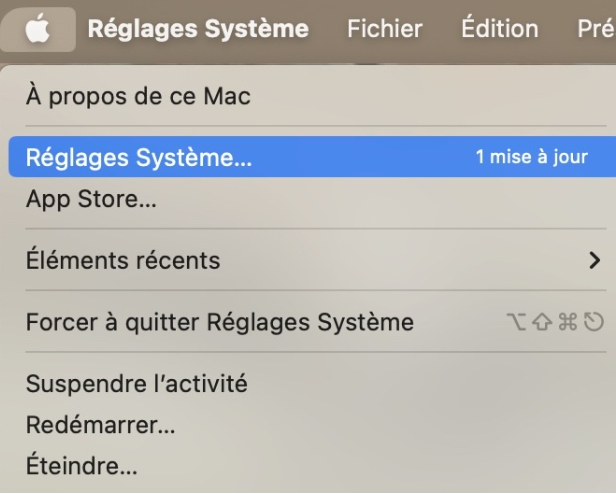The width and height of the screenshot is (616, 494).
Task: Show recent items using the right arrow
Action: pyautogui.click(x=596, y=261)
